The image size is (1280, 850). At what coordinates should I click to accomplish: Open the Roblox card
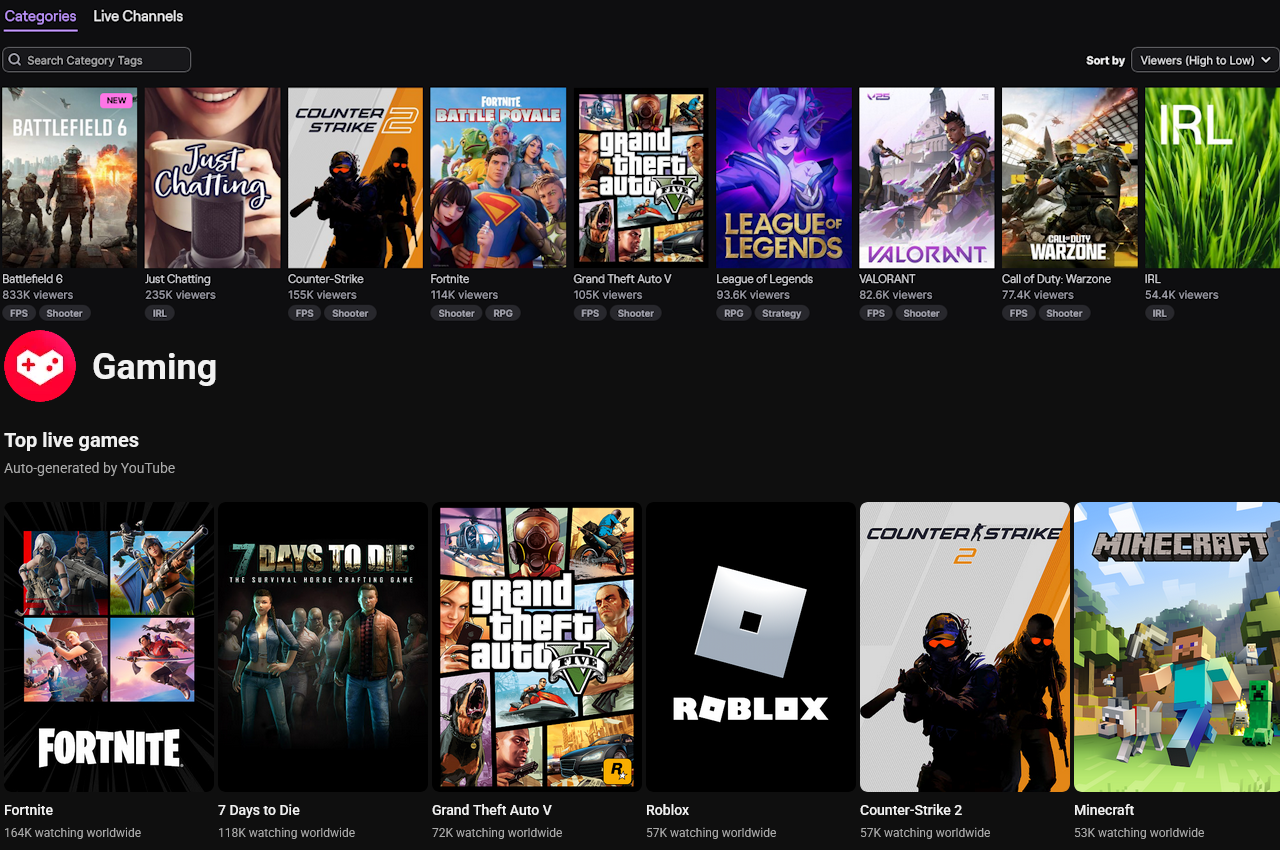pyautogui.click(x=751, y=647)
